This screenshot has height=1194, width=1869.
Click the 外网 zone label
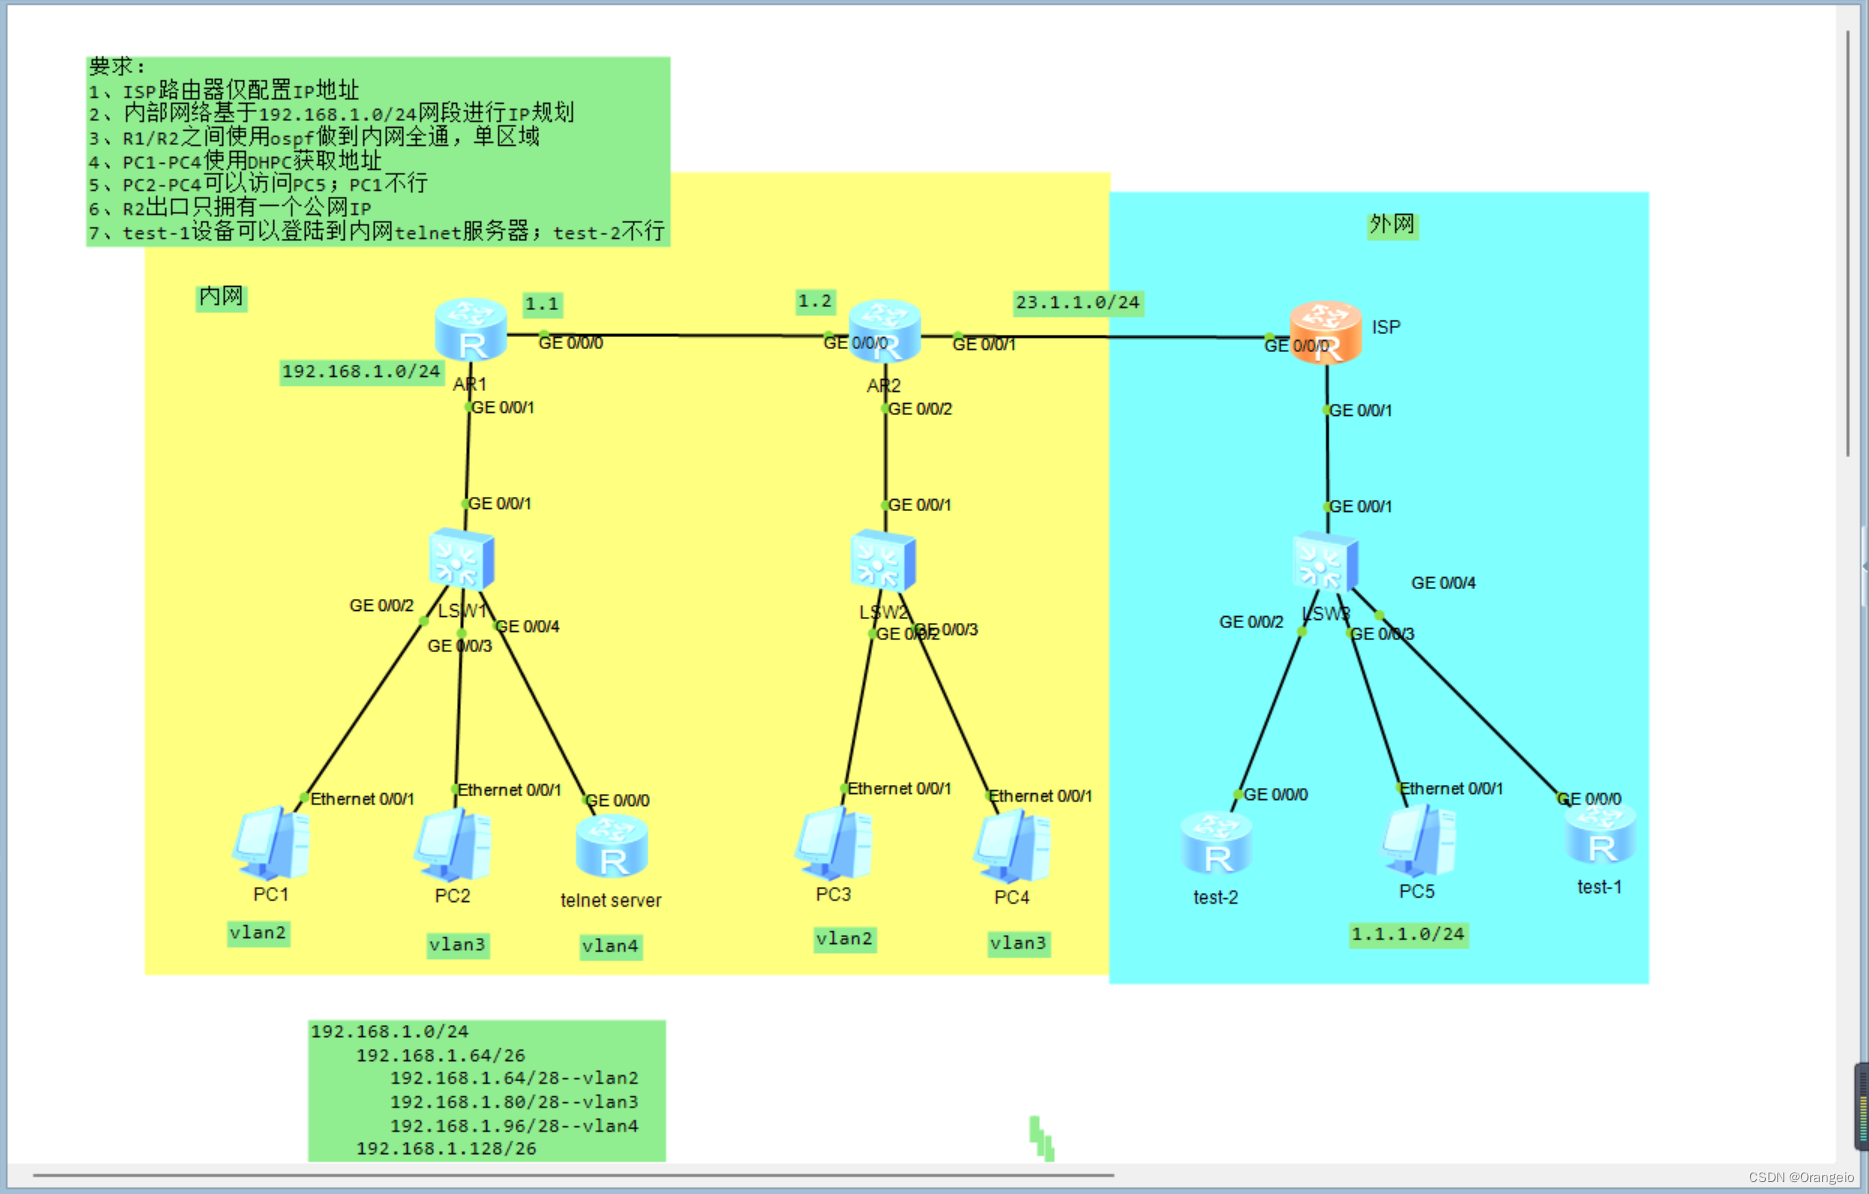coord(1392,224)
